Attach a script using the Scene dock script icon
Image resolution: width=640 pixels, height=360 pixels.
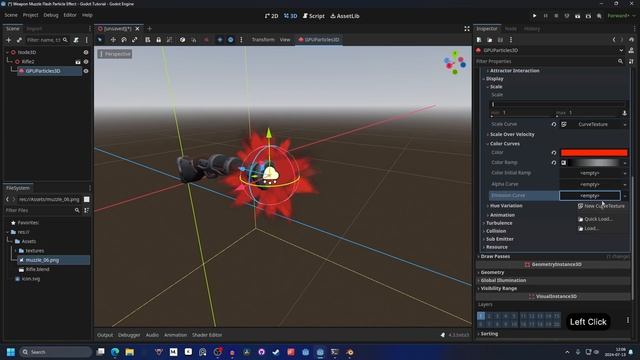76,40
